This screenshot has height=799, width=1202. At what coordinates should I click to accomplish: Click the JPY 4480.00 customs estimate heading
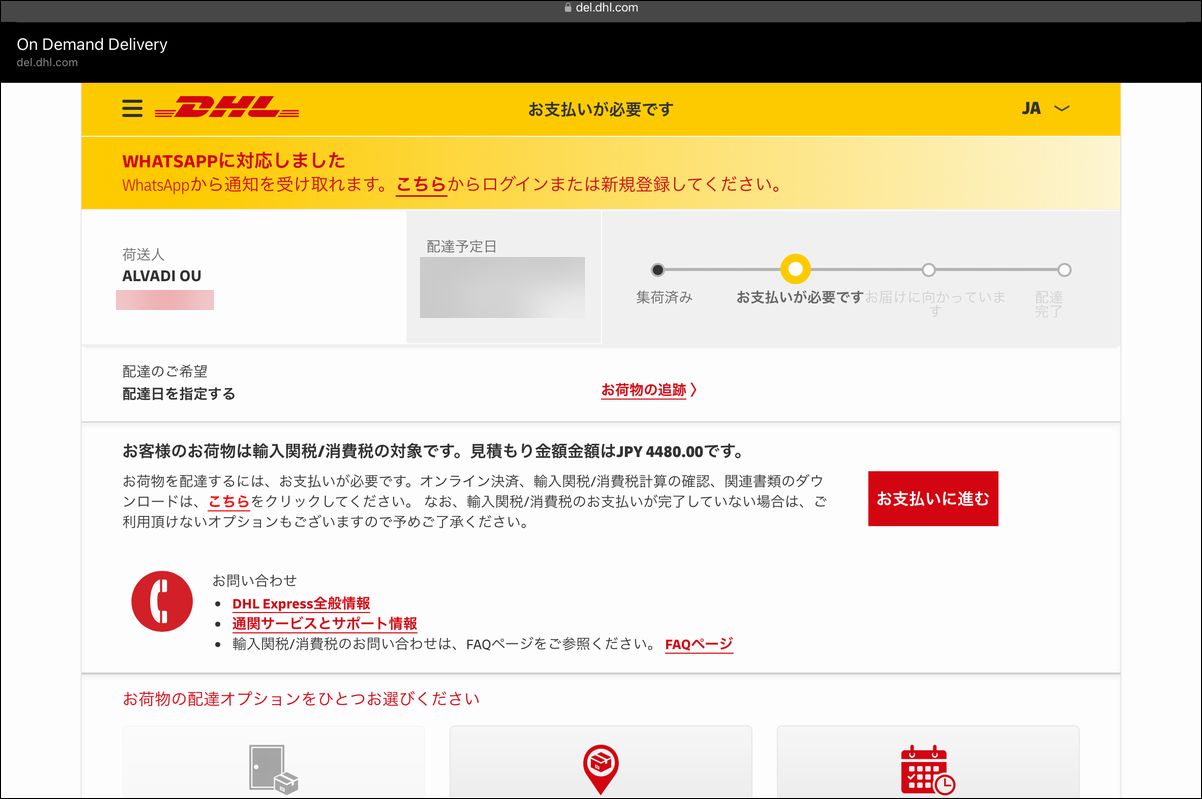(x=433, y=451)
